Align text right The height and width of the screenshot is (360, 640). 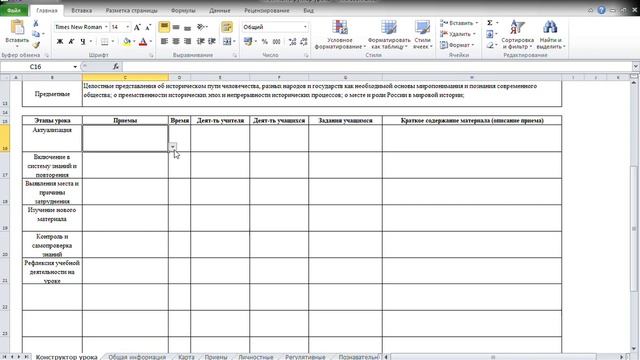187,41
